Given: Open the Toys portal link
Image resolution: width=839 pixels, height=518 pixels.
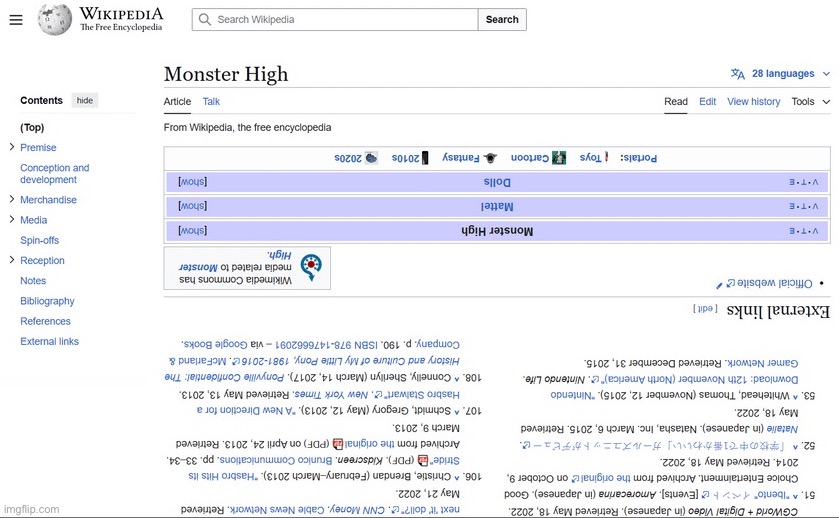Looking at the screenshot, I should point(590,157).
